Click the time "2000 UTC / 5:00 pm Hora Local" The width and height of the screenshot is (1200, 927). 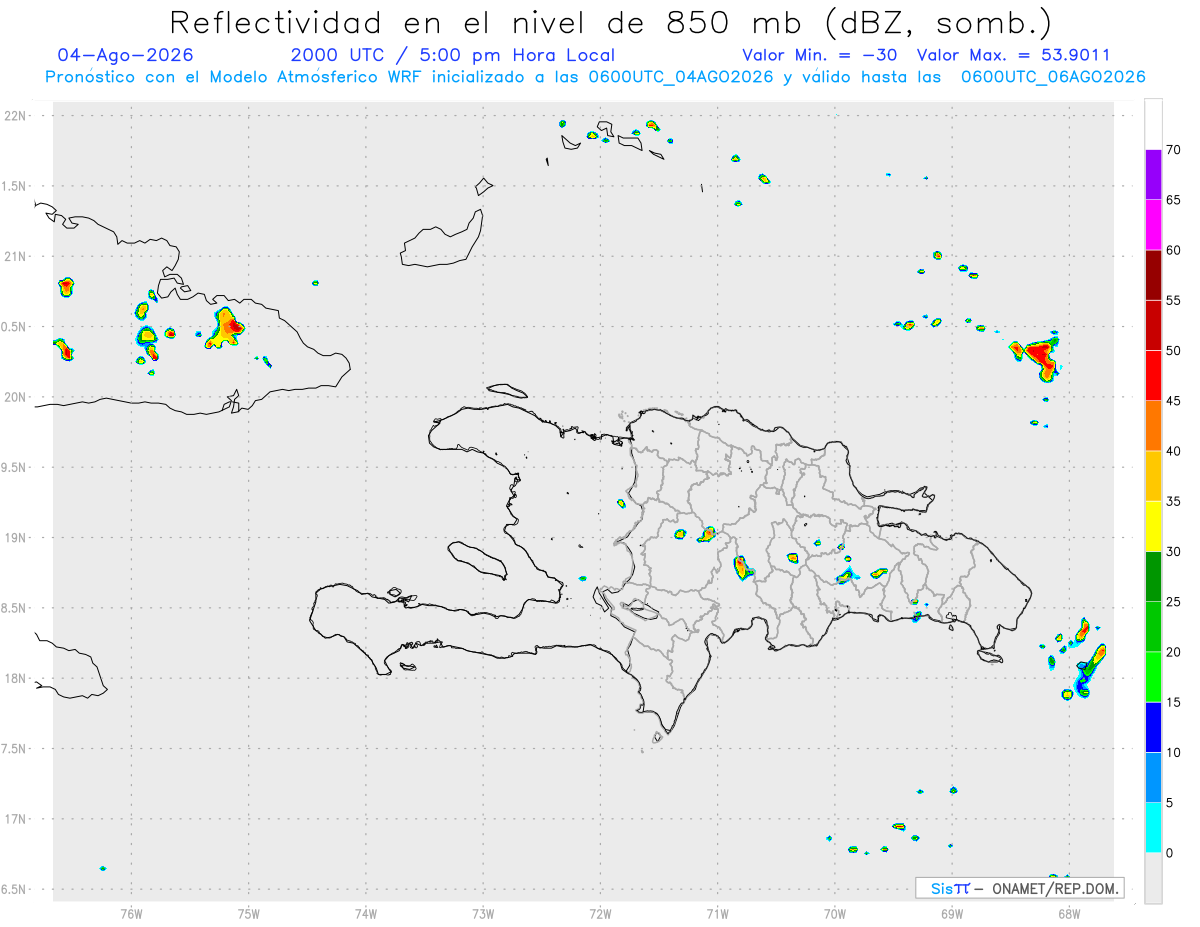click(453, 55)
